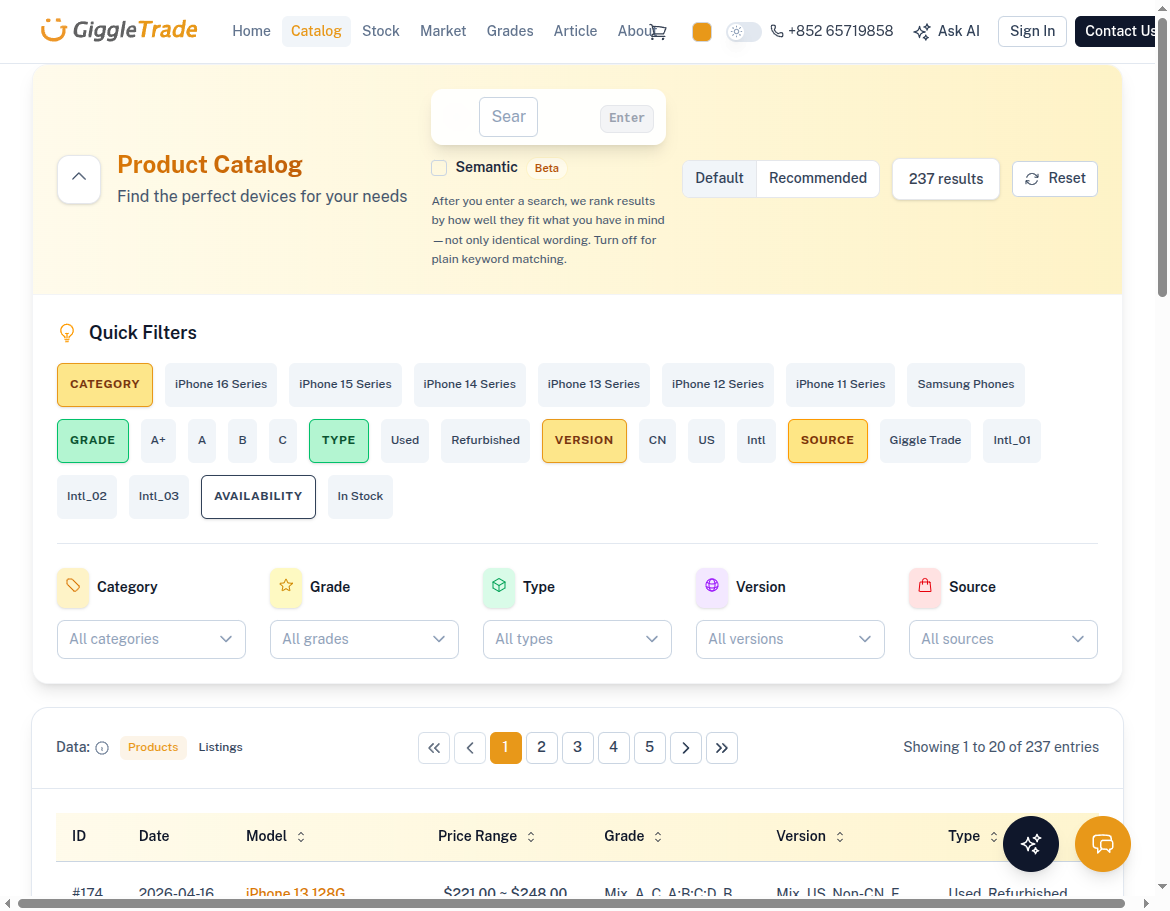Click the lightbulb icon beside Quick Filters

(67, 332)
